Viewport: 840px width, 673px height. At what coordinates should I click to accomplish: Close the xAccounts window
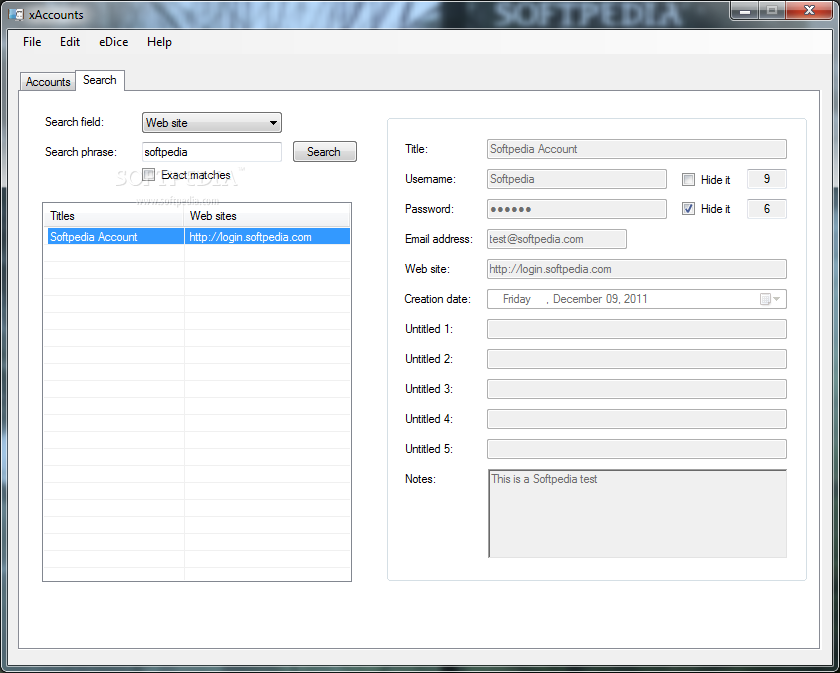pyautogui.click(x=810, y=10)
